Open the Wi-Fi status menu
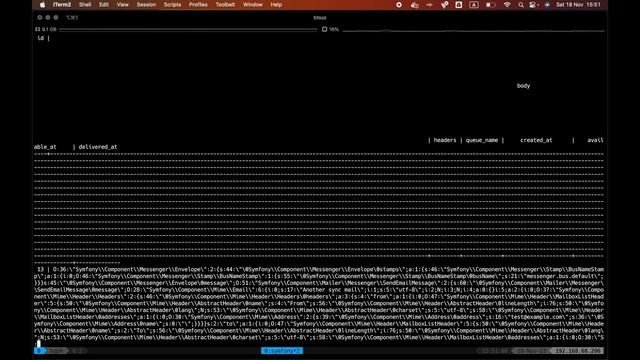Image resolution: width=640 pixels, height=360 pixels. coord(507,5)
